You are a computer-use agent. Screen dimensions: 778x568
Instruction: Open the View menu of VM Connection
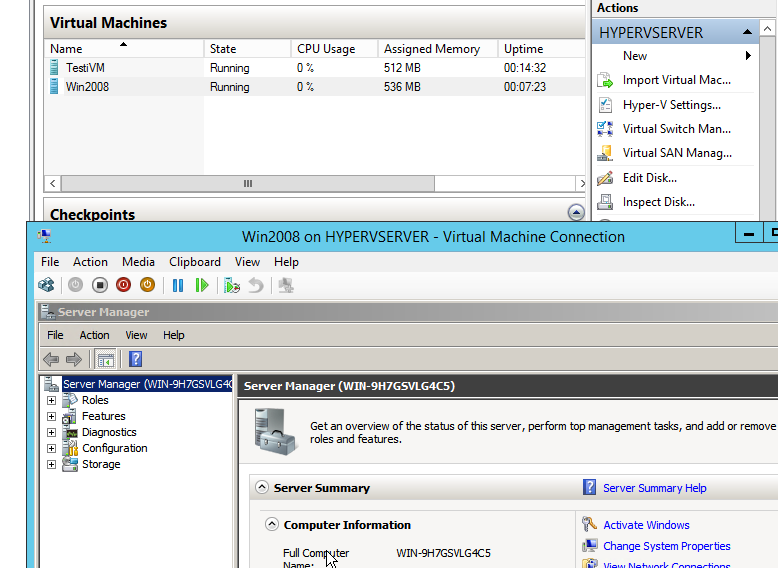(x=248, y=262)
